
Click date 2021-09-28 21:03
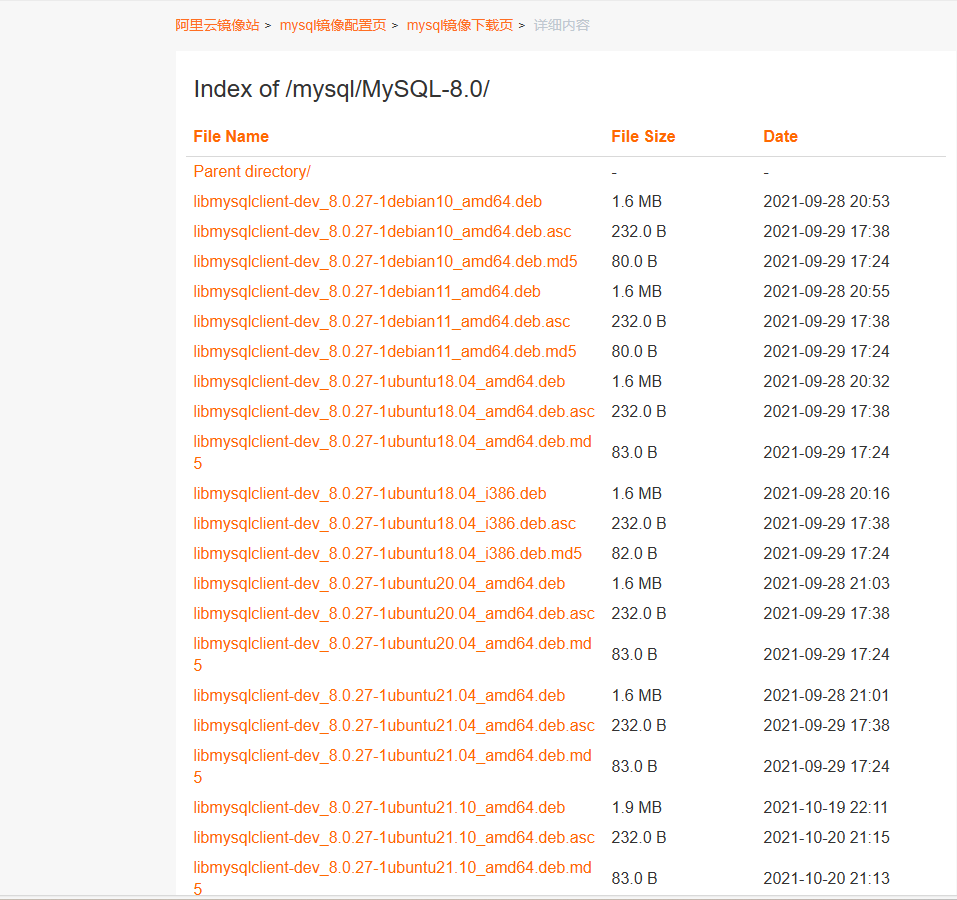pyautogui.click(x=826, y=583)
